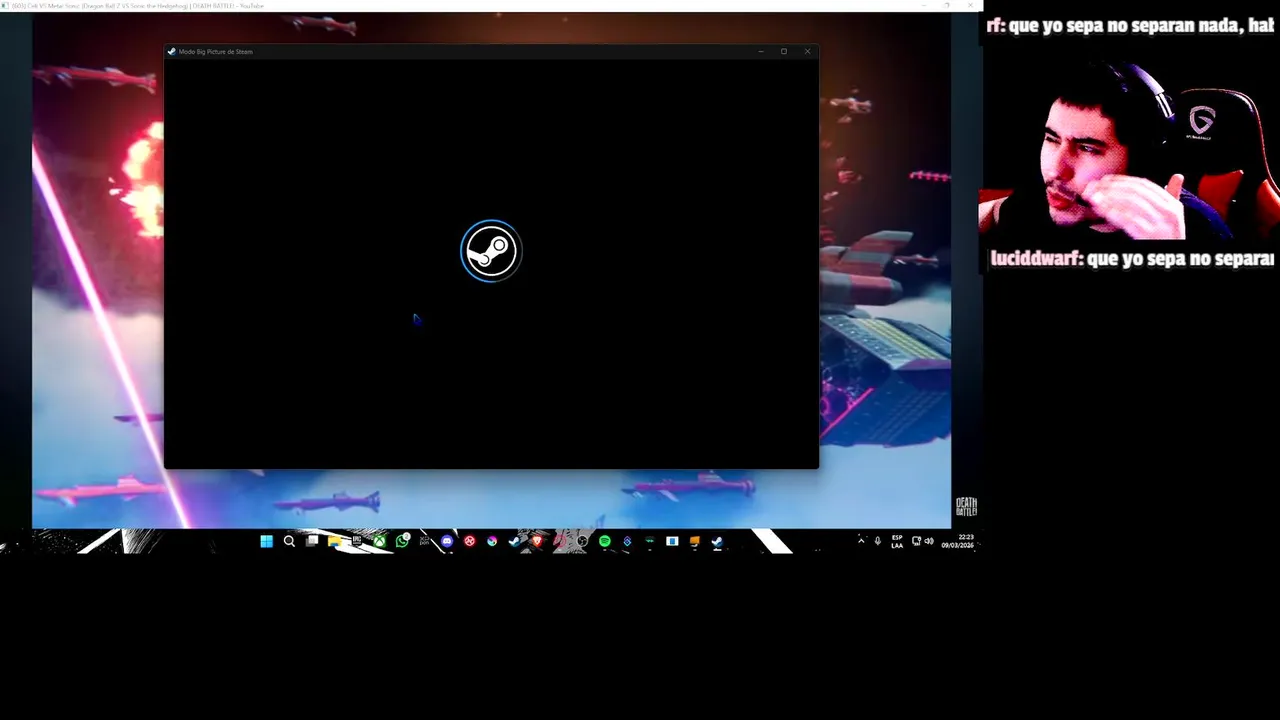Click the orange app icon in taskbar
Screen dimensions: 1280x720
pos(695,541)
